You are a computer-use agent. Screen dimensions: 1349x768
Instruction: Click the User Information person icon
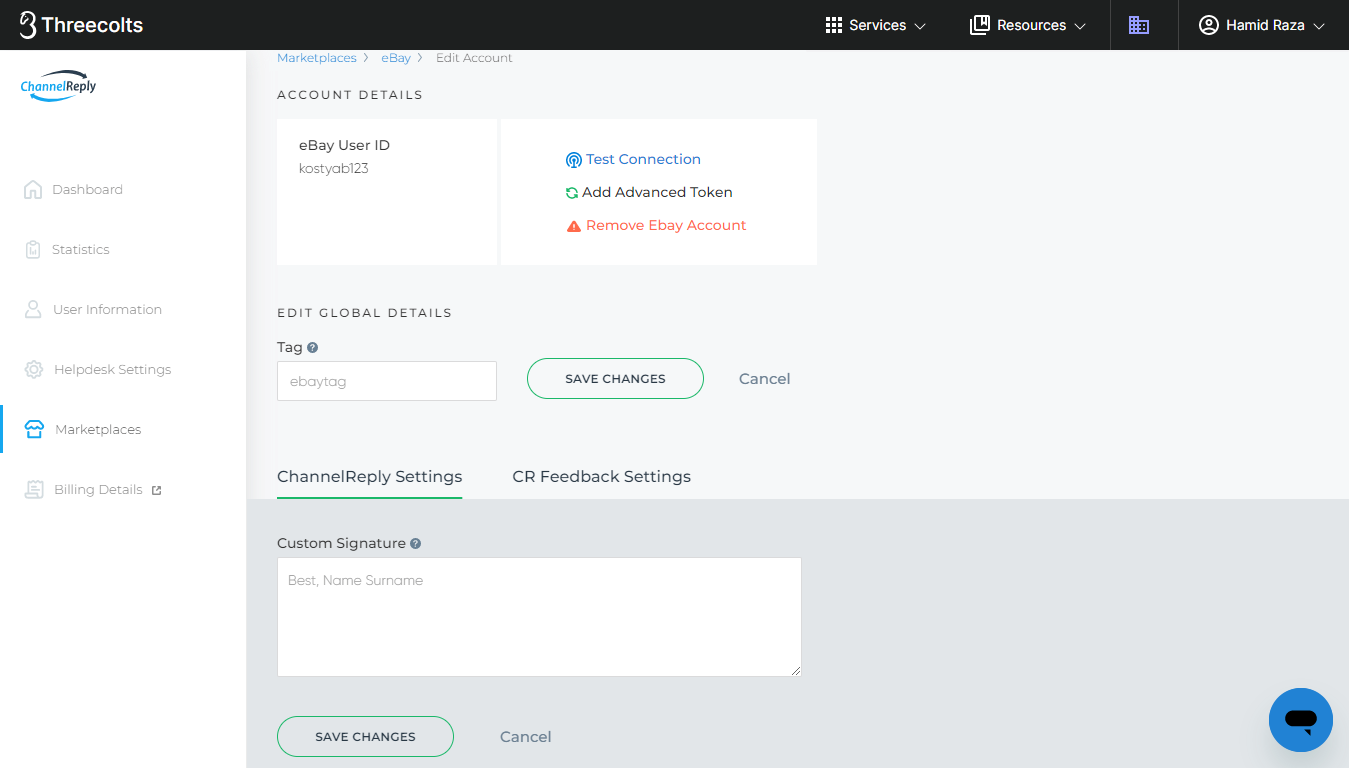pyautogui.click(x=33, y=310)
